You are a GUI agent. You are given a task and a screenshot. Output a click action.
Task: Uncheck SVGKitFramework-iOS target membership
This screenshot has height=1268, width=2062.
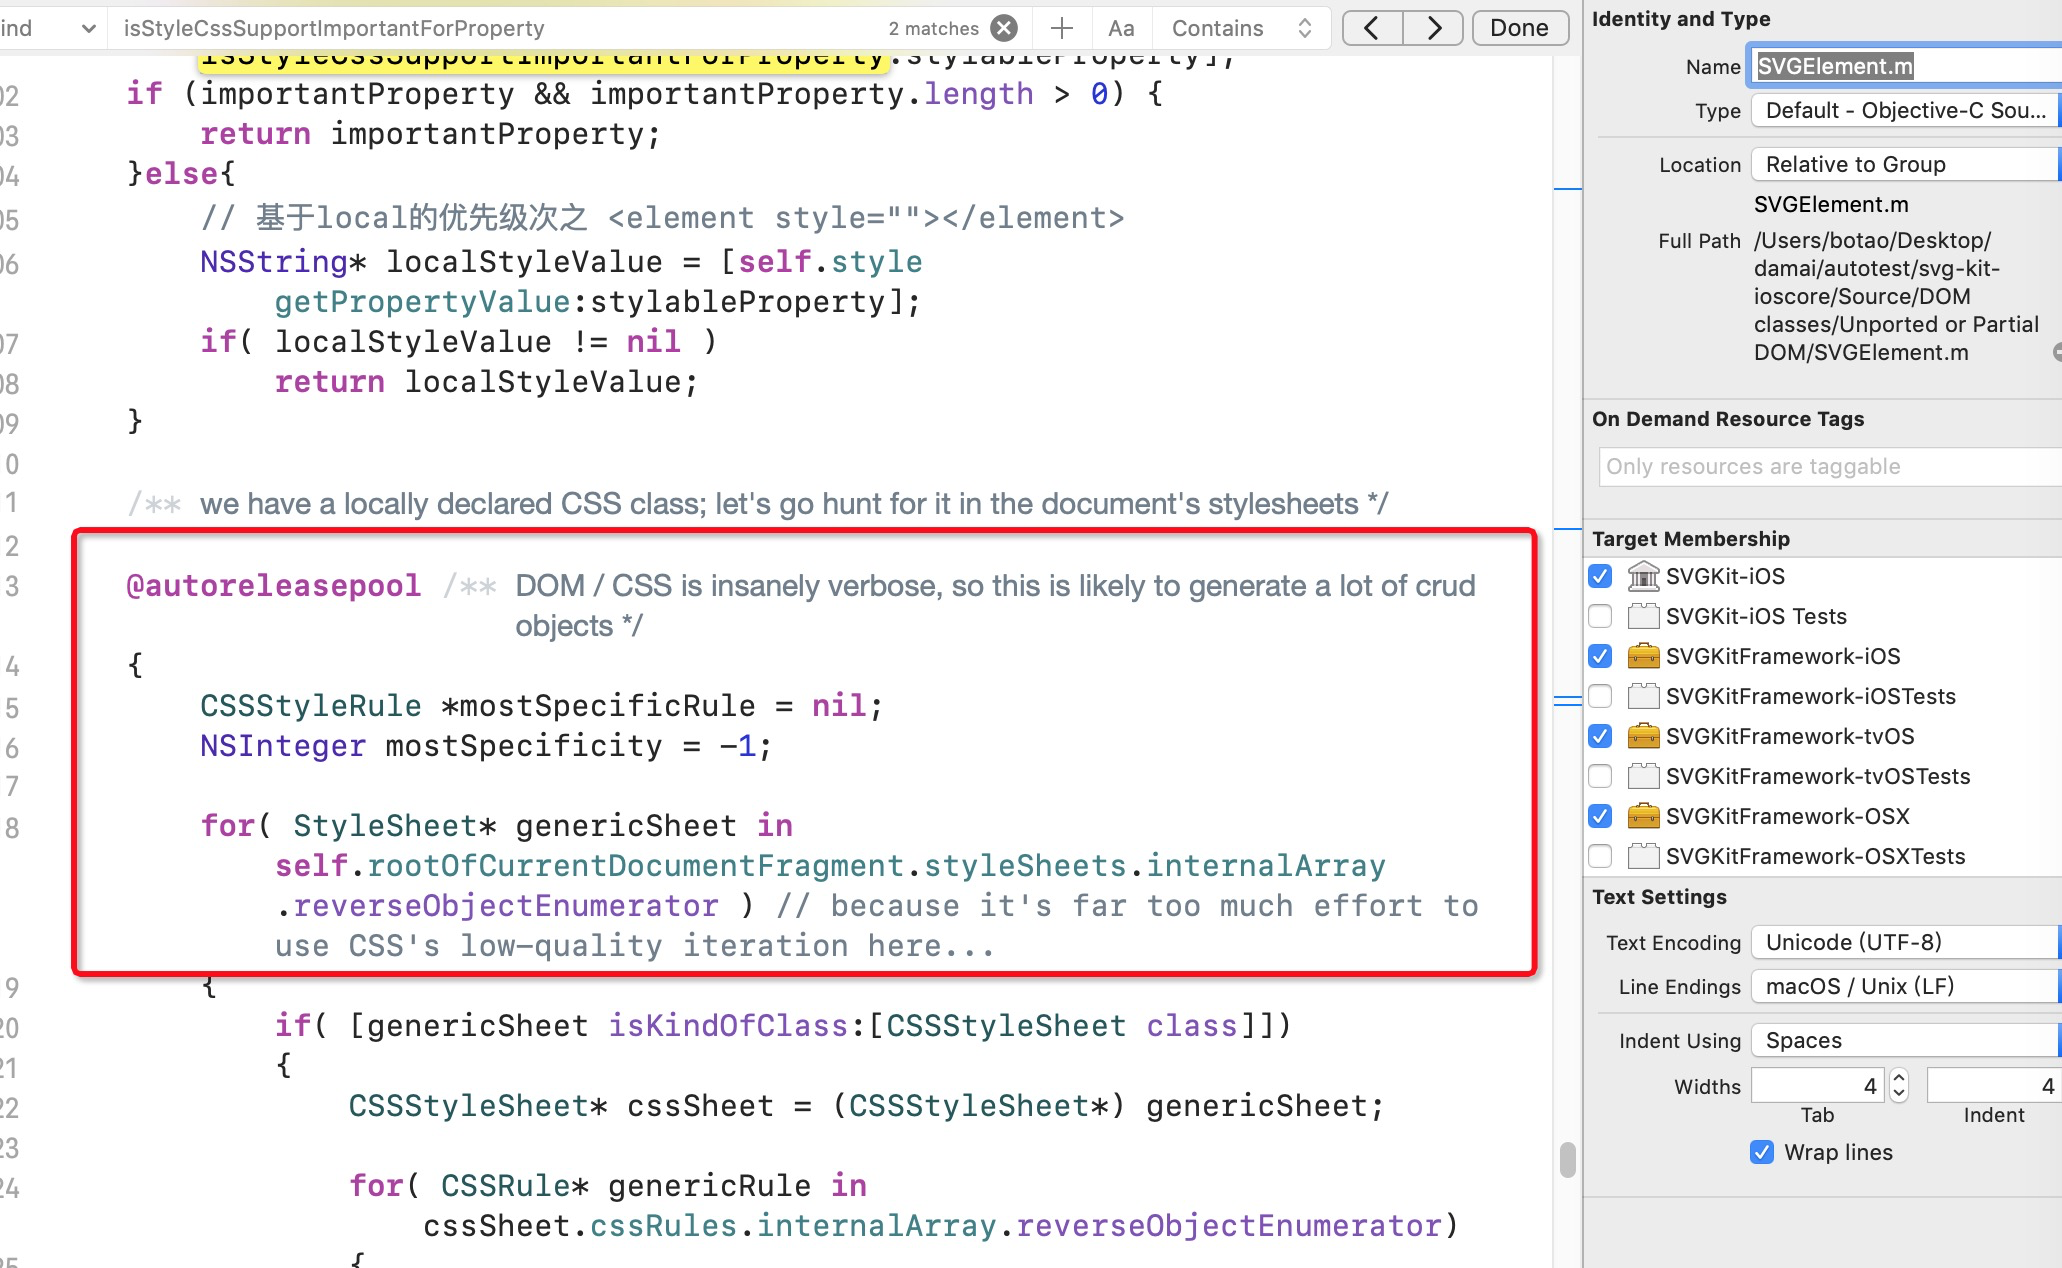coord(1600,656)
